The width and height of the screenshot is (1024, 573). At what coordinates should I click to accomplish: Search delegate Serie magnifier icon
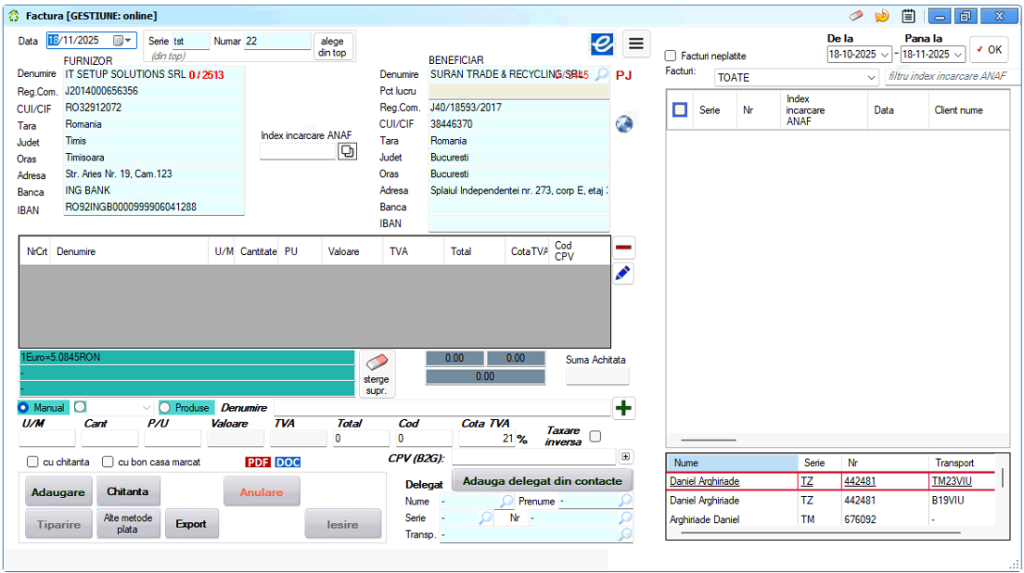485,517
